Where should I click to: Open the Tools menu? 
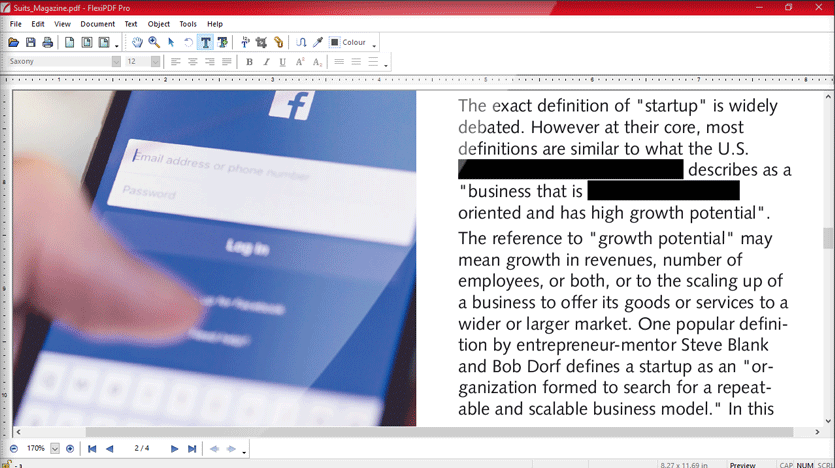tap(188, 24)
